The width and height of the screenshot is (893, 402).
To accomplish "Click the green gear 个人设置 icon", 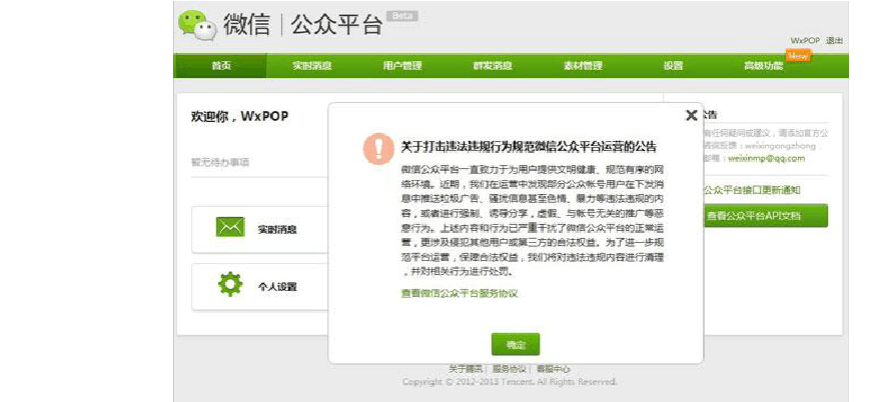I will pos(230,285).
